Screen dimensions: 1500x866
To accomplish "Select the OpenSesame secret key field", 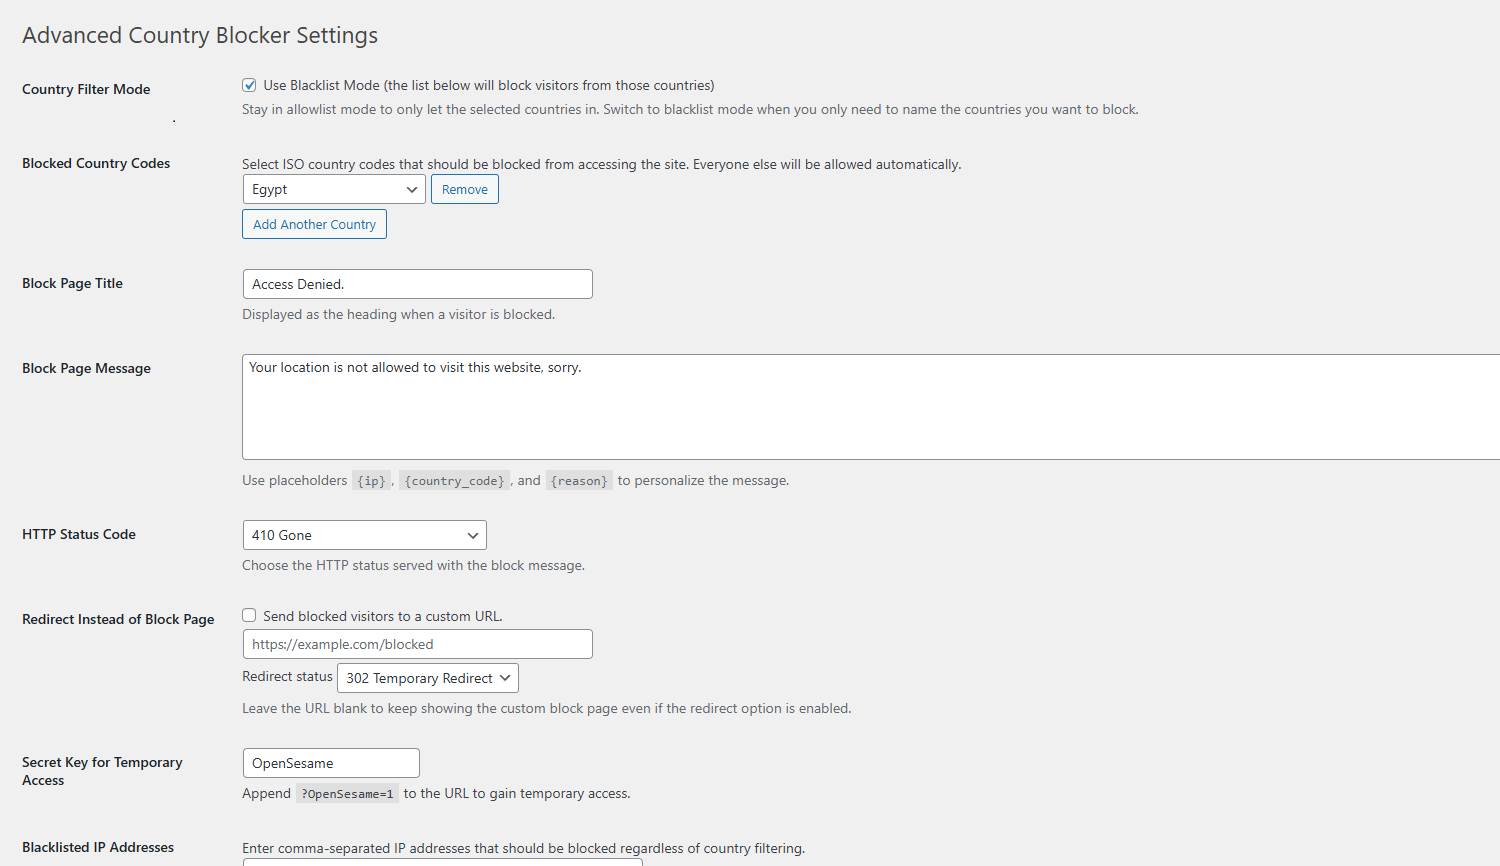I will click(331, 762).
